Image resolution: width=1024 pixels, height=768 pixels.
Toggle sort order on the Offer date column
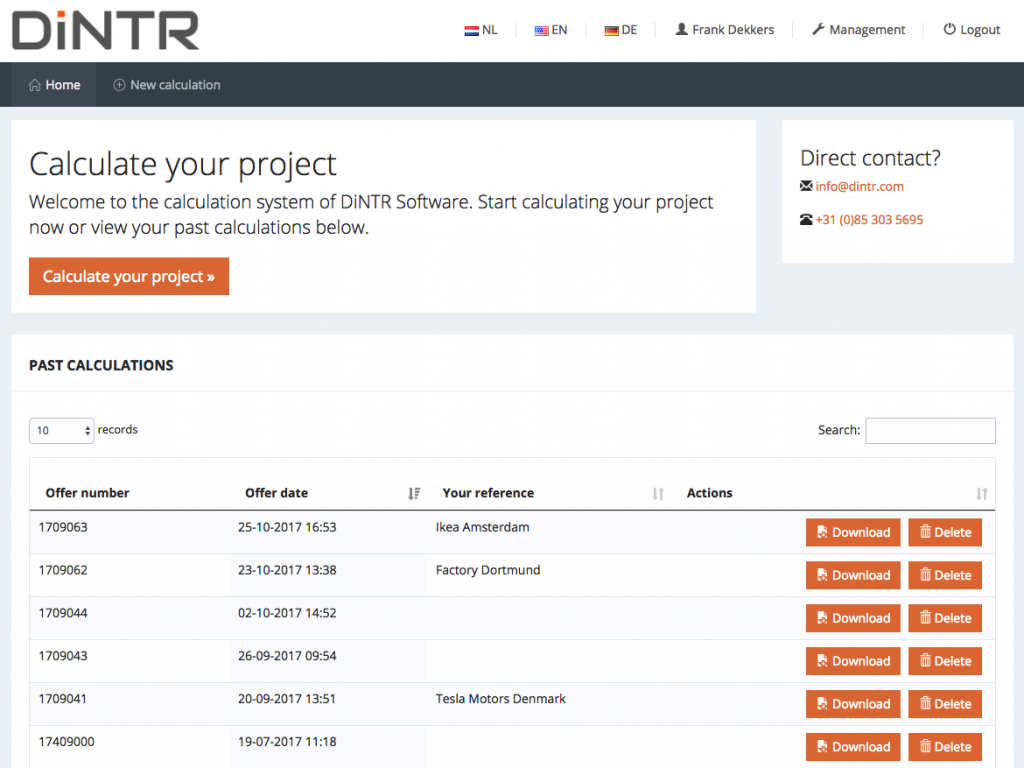tap(414, 493)
